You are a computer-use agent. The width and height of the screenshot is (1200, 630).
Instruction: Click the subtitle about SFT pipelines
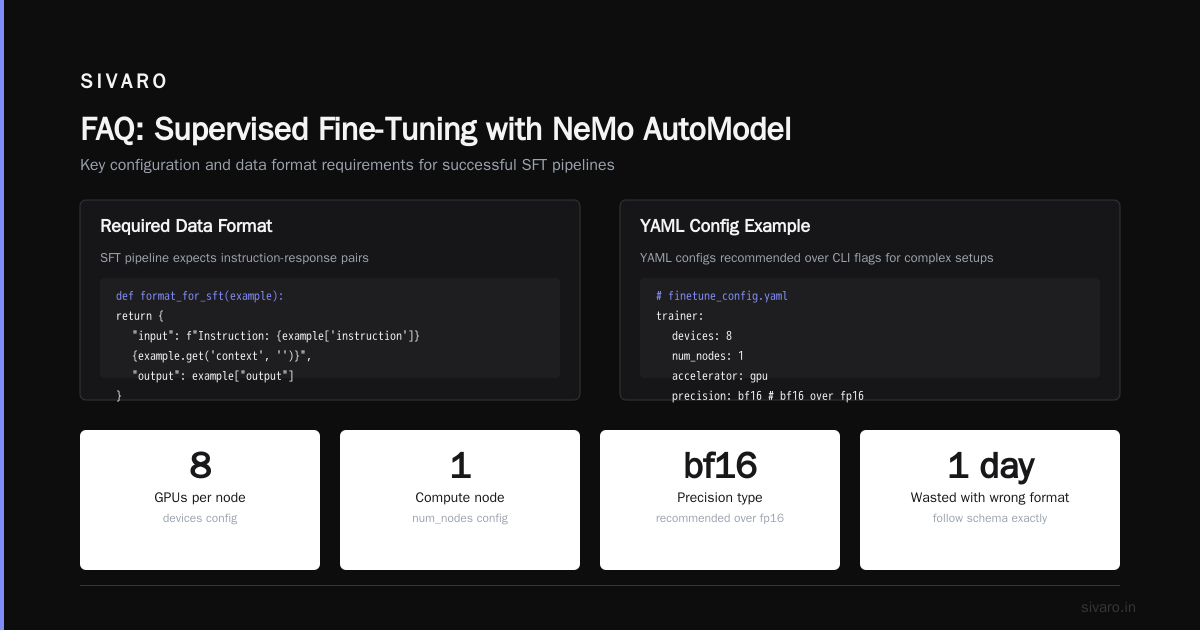coord(347,165)
